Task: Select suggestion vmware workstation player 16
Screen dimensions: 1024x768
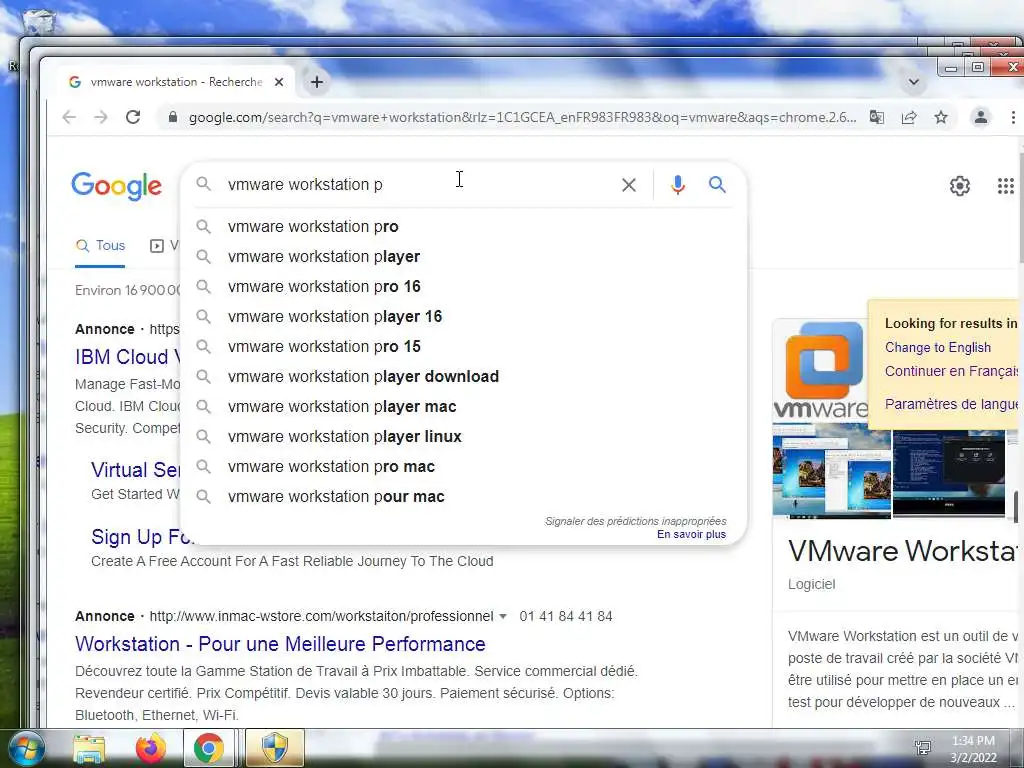Action: tap(464, 317)
